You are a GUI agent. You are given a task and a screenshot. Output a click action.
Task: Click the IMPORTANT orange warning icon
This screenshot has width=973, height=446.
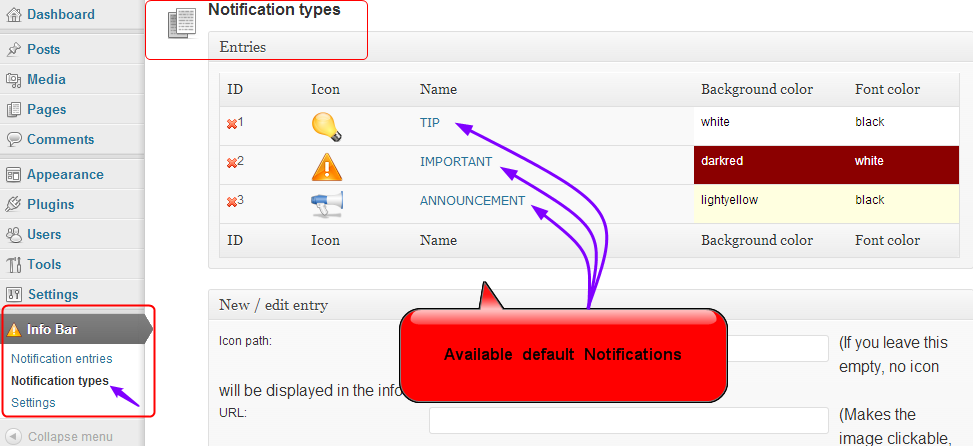coord(326,166)
